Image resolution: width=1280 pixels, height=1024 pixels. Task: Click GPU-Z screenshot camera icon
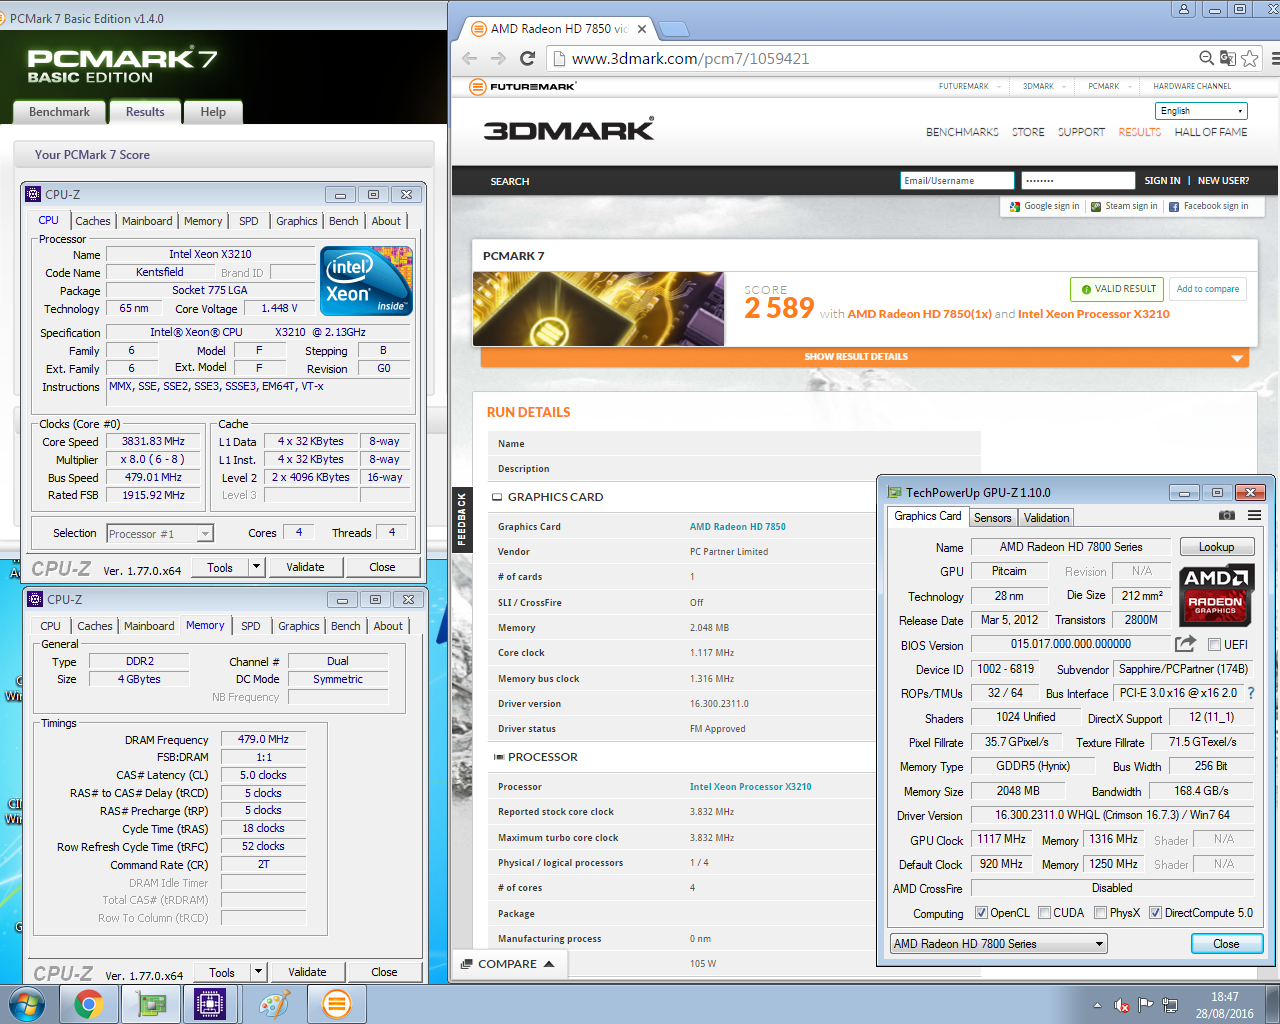tap(1226, 516)
